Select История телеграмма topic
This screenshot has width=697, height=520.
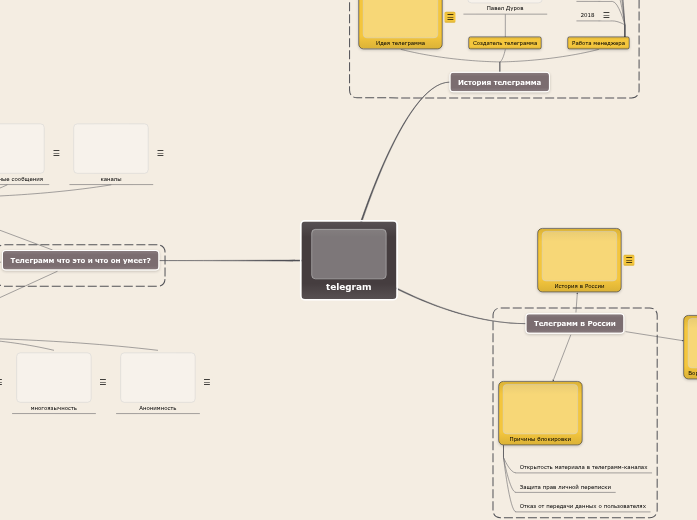pos(499,82)
